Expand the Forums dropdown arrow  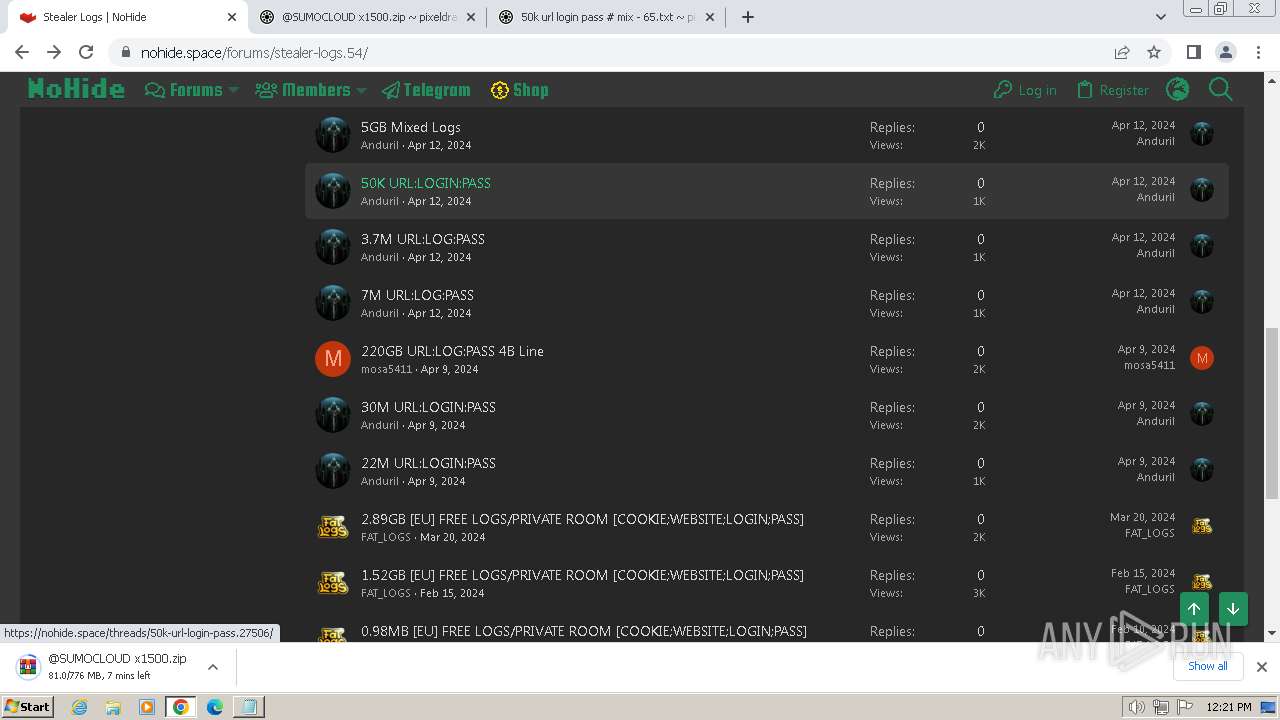tap(234, 90)
